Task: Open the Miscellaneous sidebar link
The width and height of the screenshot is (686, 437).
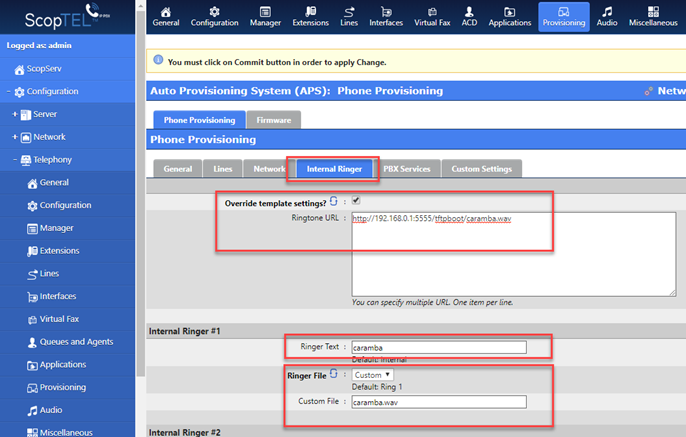Action: pyautogui.click(x=66, y=432)
